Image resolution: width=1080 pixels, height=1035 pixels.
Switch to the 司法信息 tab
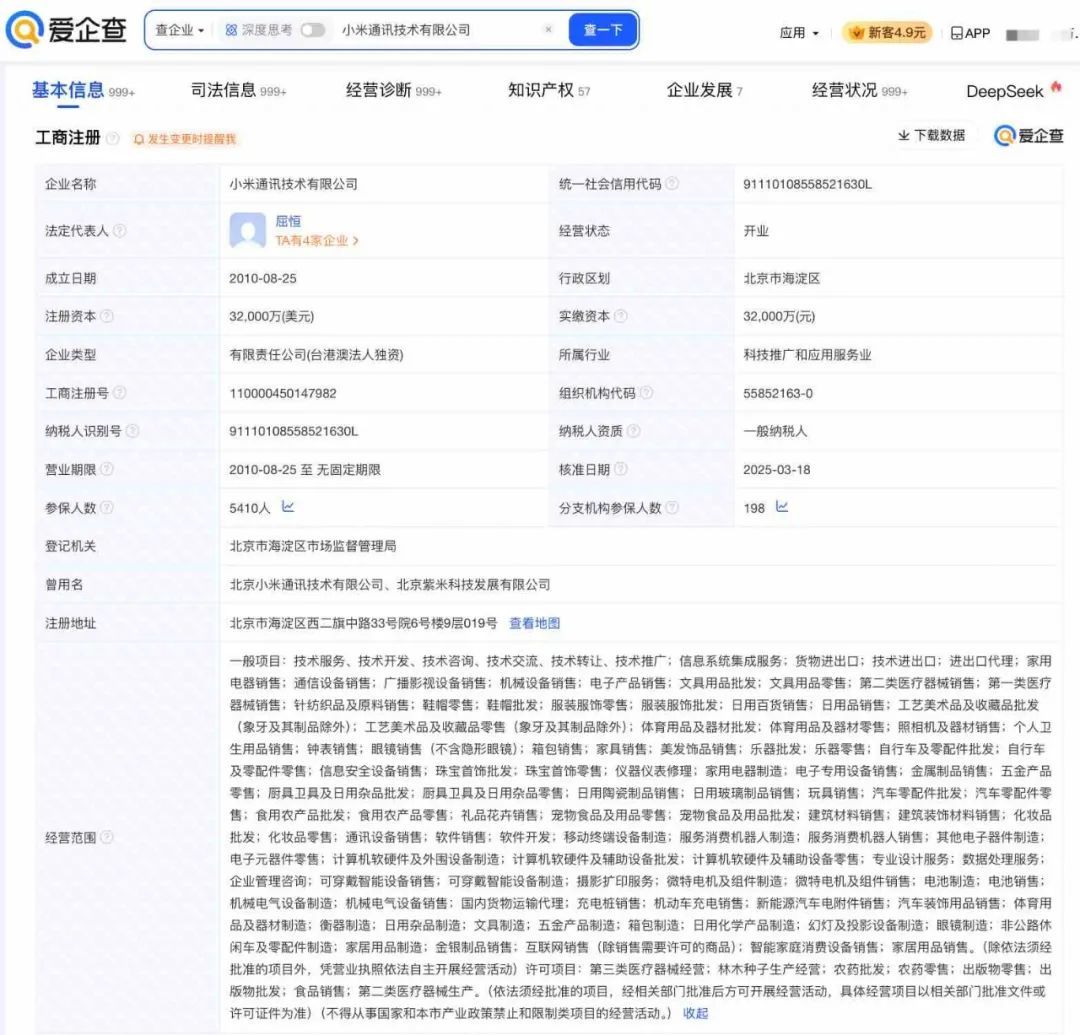point(238,91)
